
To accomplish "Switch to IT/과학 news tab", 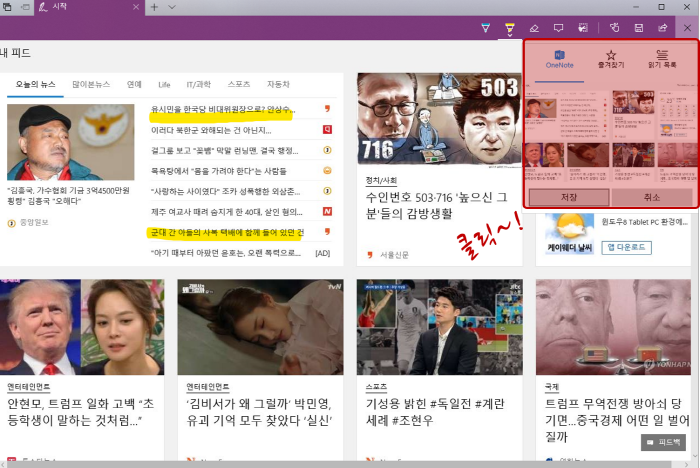I will (199, 84).
